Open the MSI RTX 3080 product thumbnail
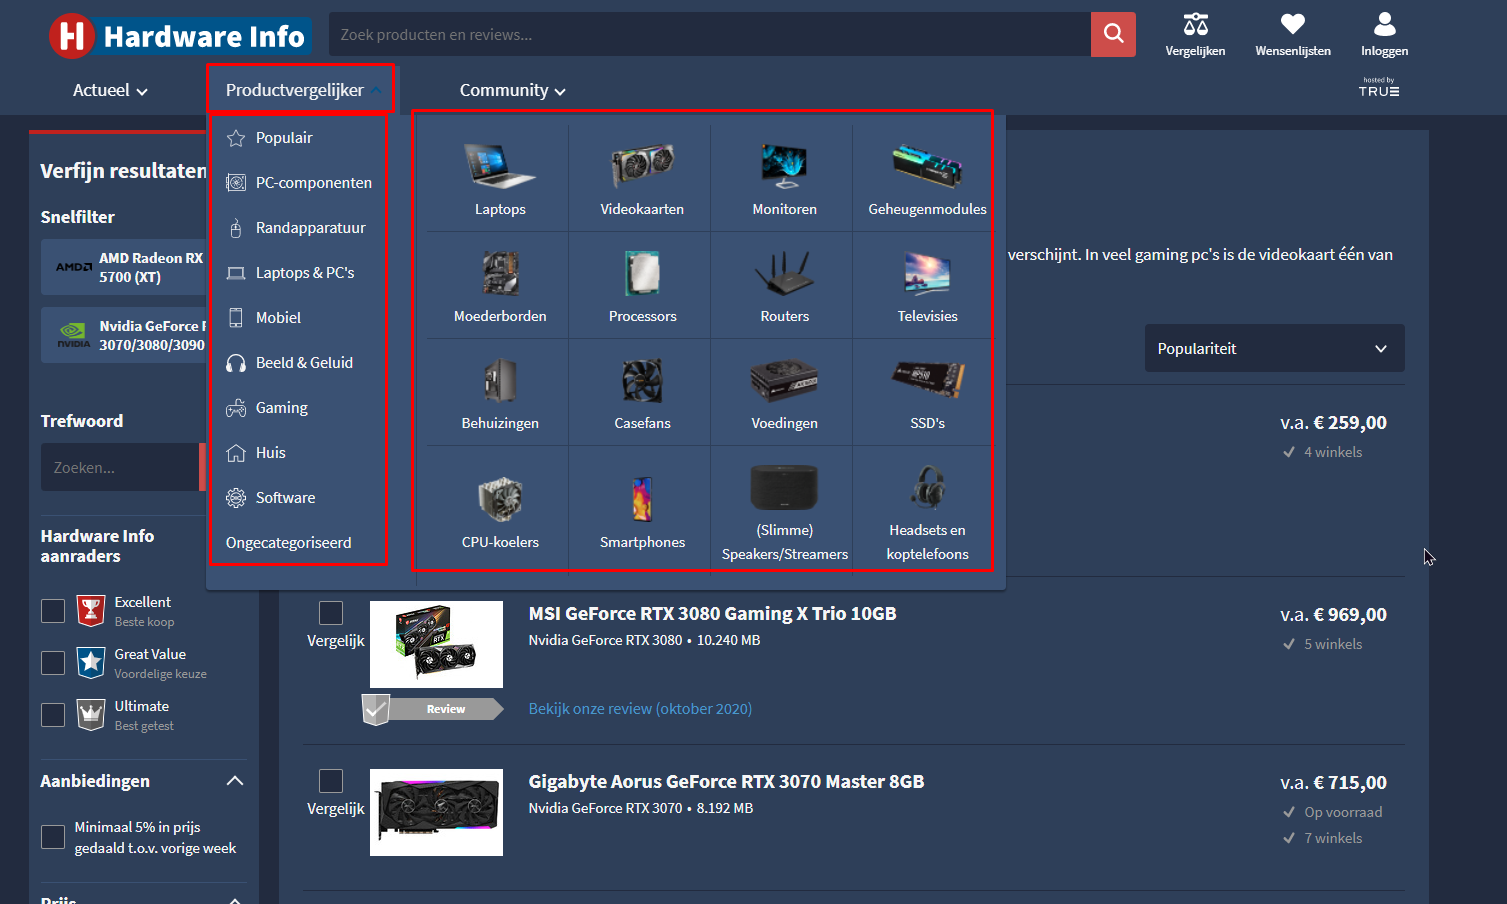The image size is (1507, 904). pyautogui.click(x=436, y=644)
